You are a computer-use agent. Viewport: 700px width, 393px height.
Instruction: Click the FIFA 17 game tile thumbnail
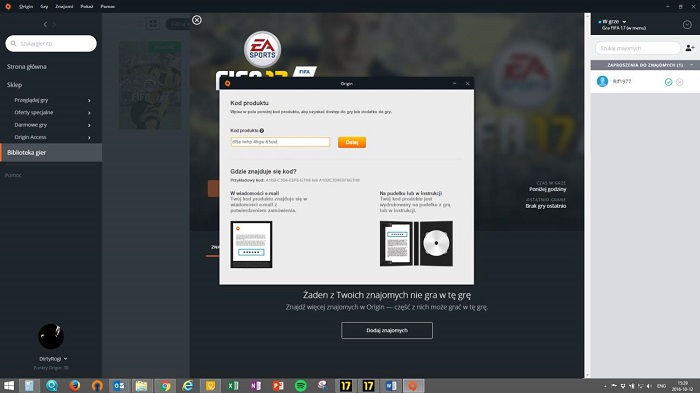150,85
